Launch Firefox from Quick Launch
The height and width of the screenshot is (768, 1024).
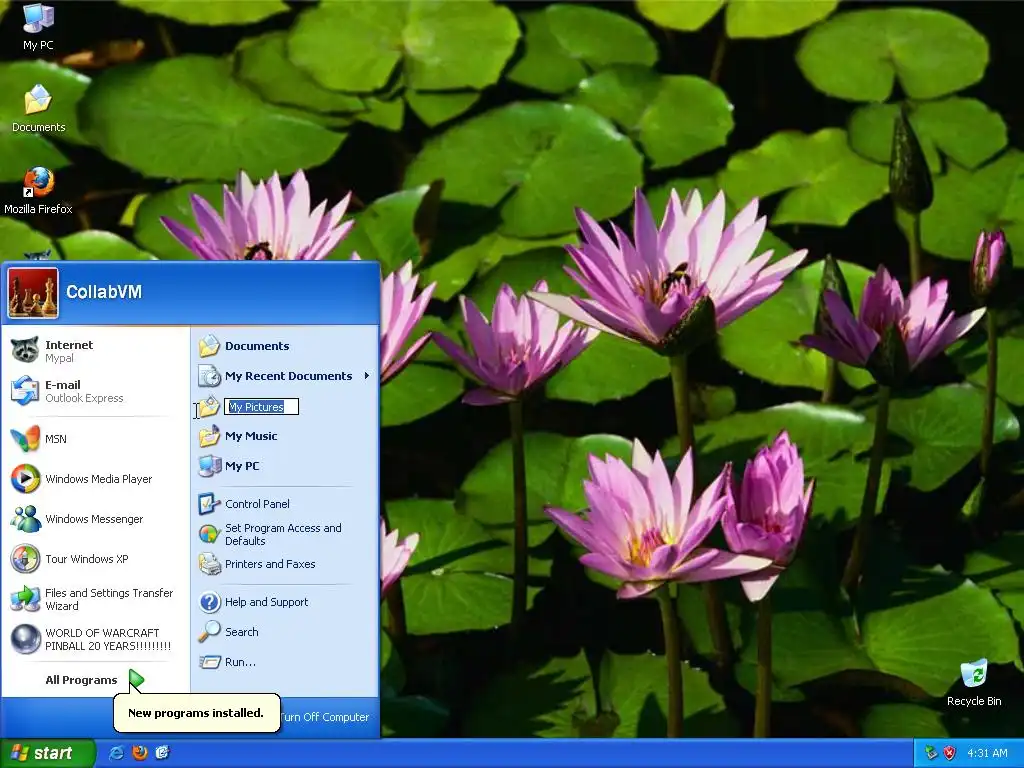click(140, 753)
